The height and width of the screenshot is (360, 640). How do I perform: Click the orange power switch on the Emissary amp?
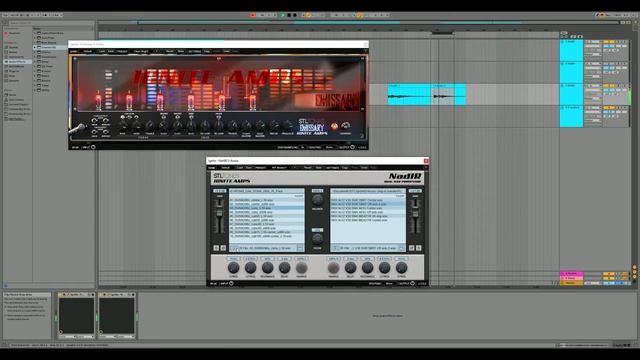(334, 127)
